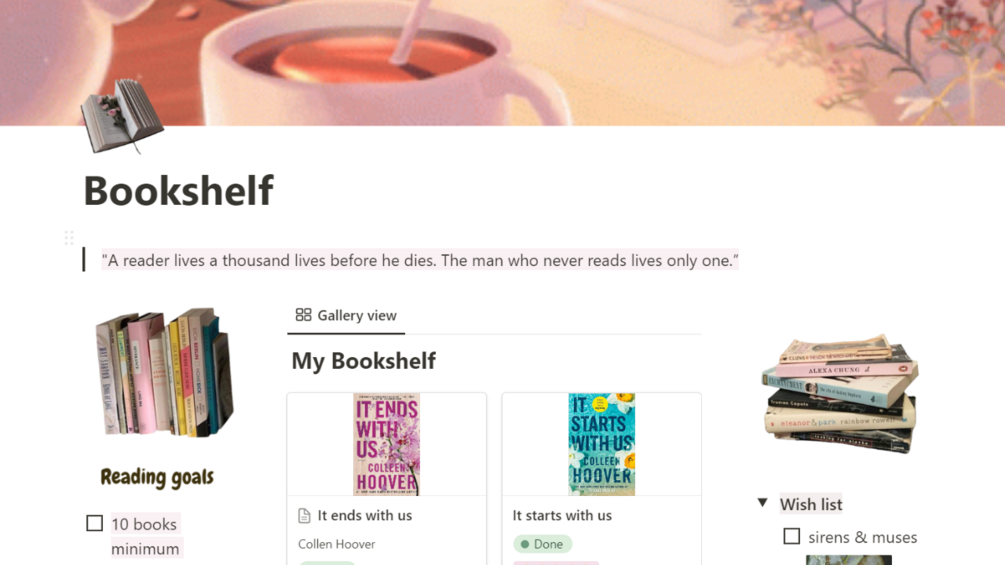Check the 10 books minimum checkbox
The image size is (1005, 565).
tap(94, 523)
